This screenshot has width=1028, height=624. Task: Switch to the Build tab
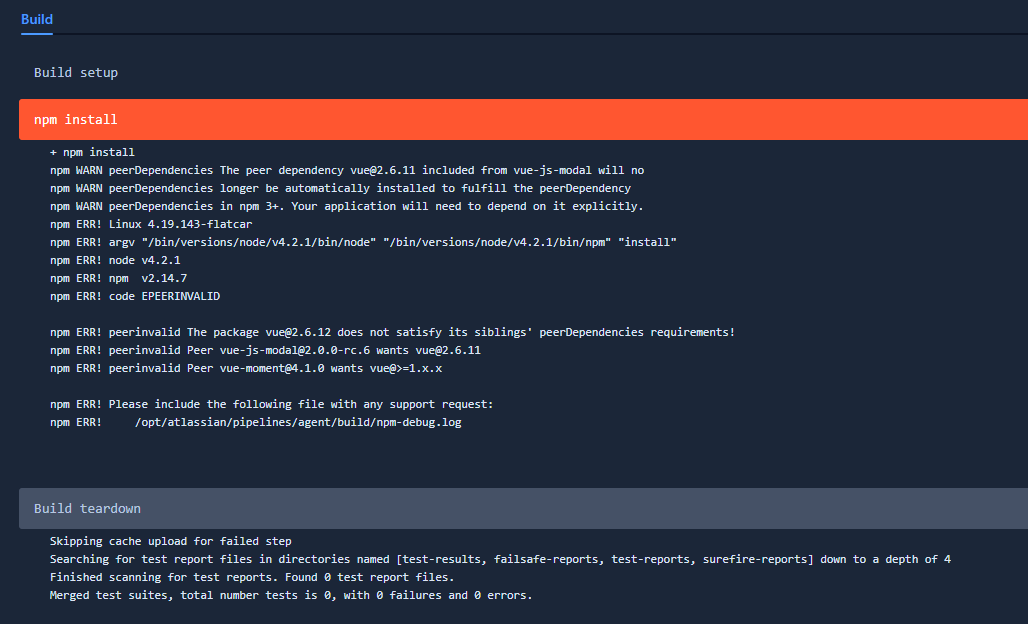(36, 19)
